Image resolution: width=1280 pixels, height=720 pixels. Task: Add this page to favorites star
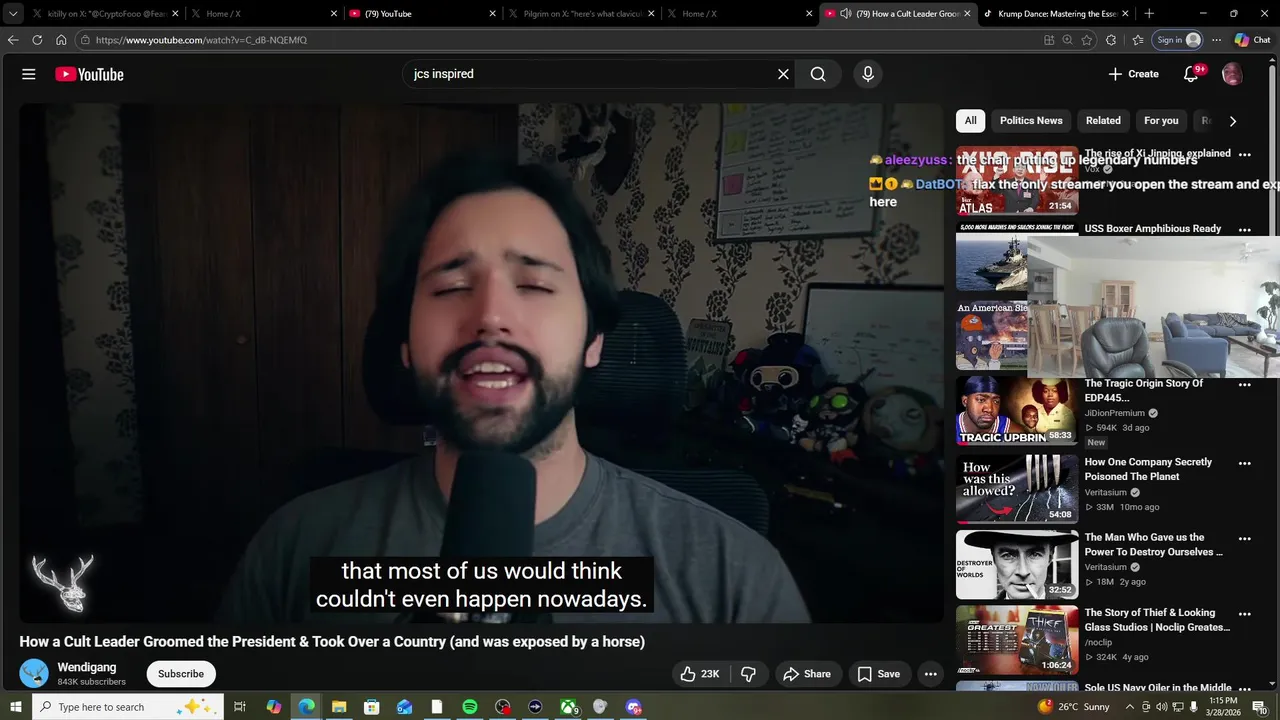coord(1087,40)
